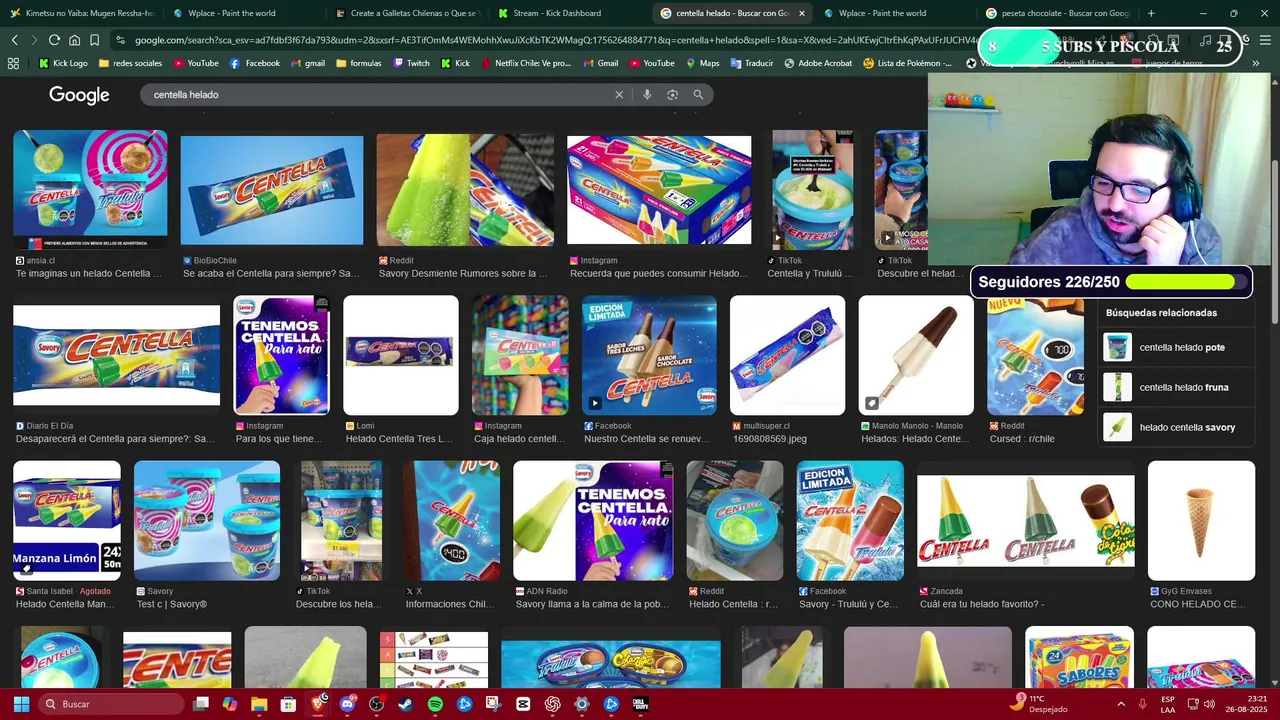
Task: Open ChatGPT taskbar icon
Action: tap(553, 704)
